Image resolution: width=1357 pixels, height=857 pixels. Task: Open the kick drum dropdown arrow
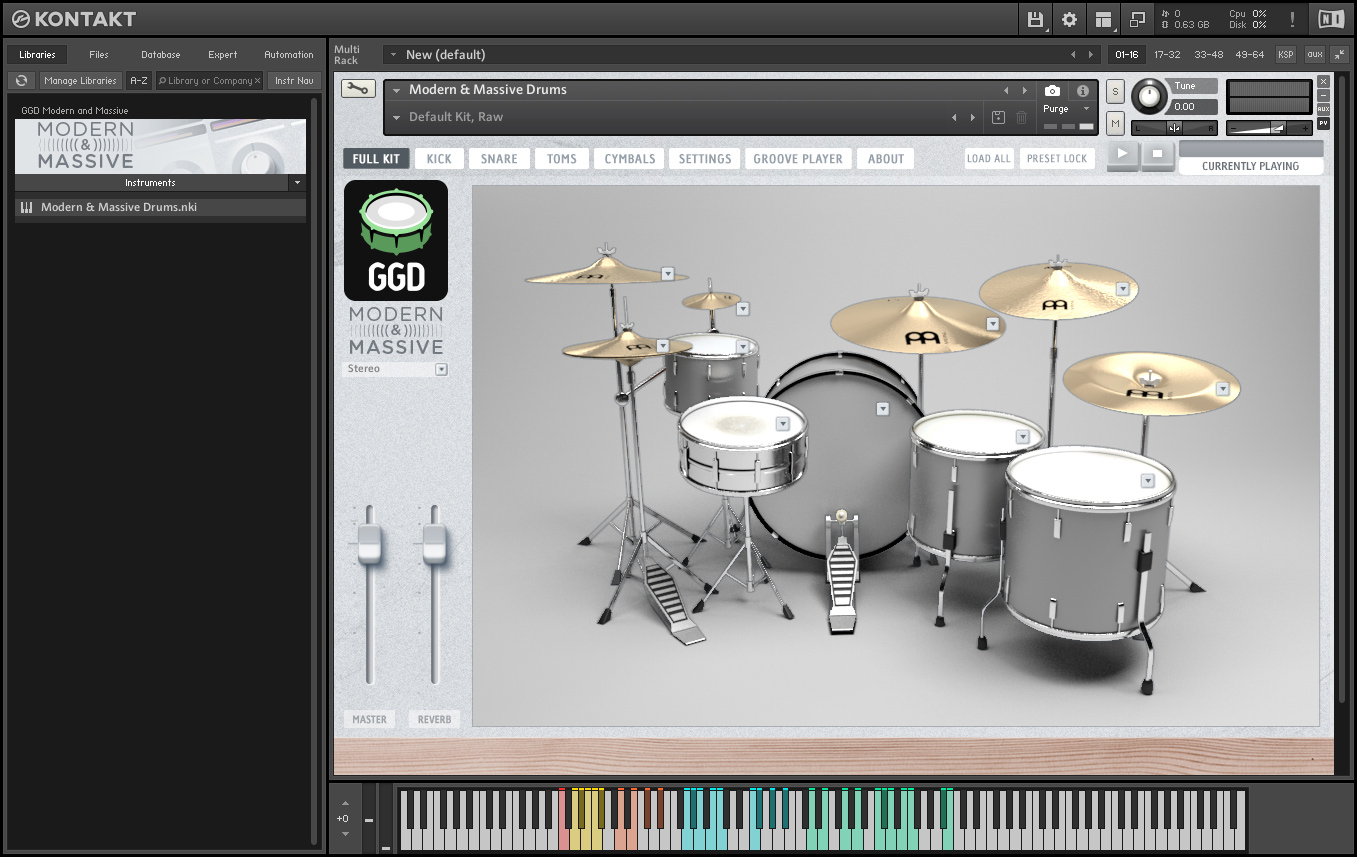[x=882, y=408]
